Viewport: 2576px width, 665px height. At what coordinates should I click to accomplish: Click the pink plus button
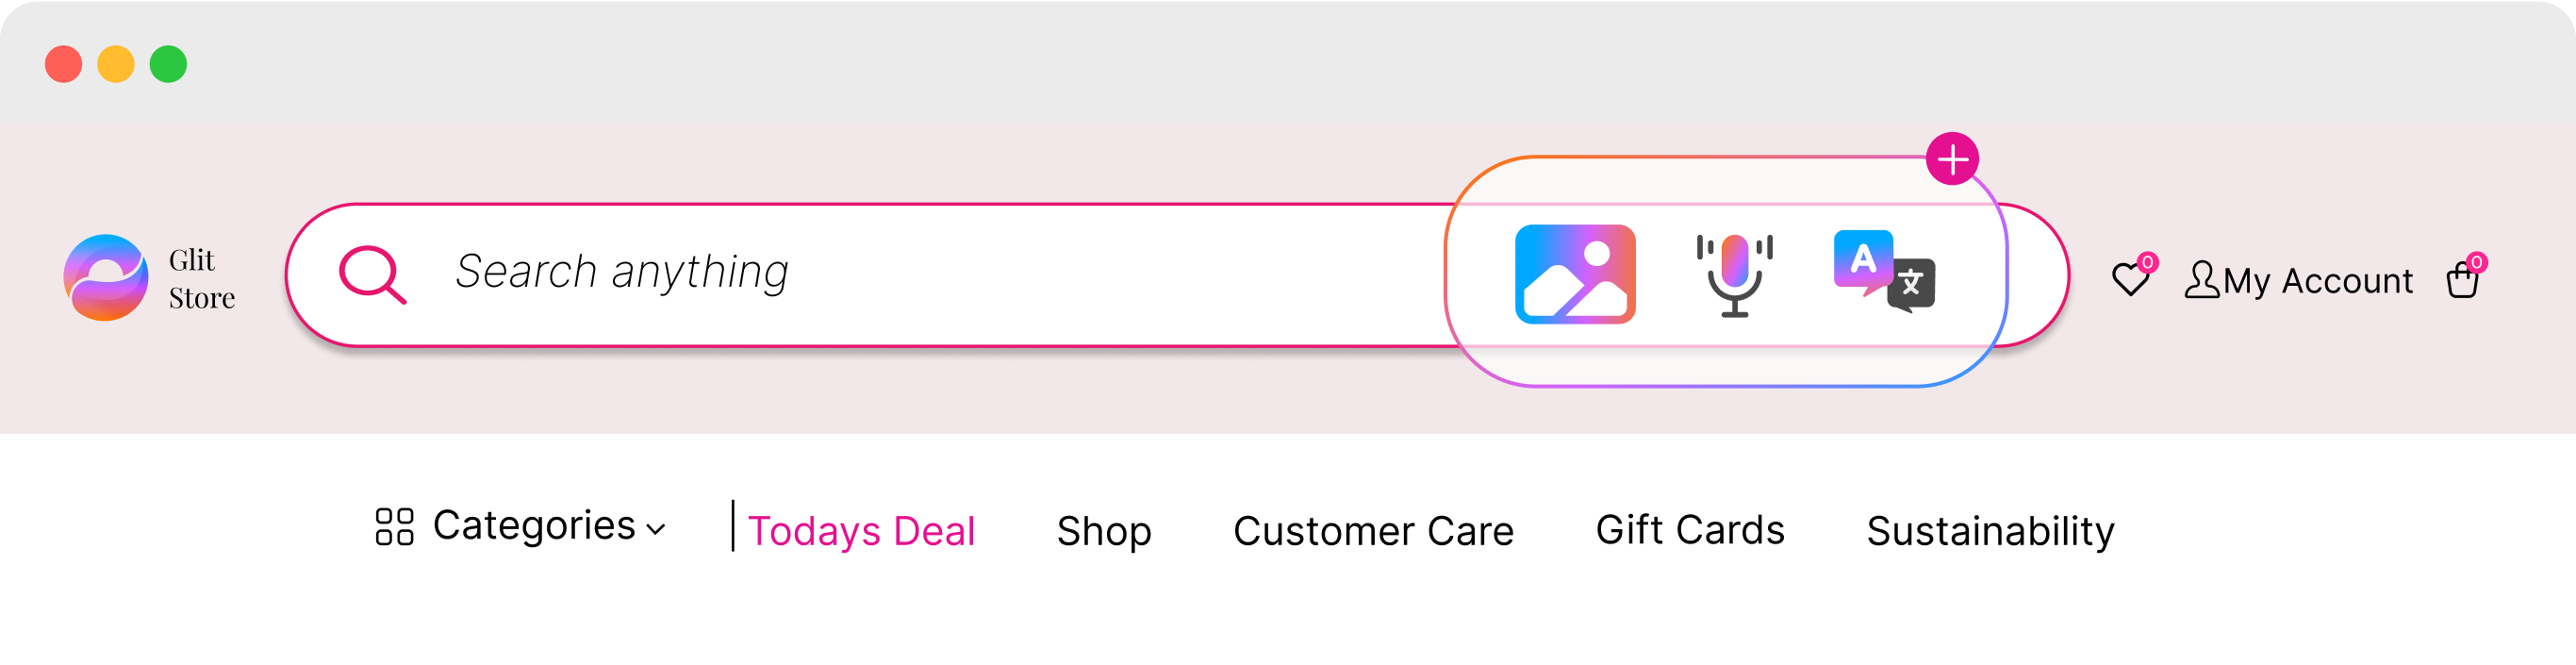point(1952,159)
